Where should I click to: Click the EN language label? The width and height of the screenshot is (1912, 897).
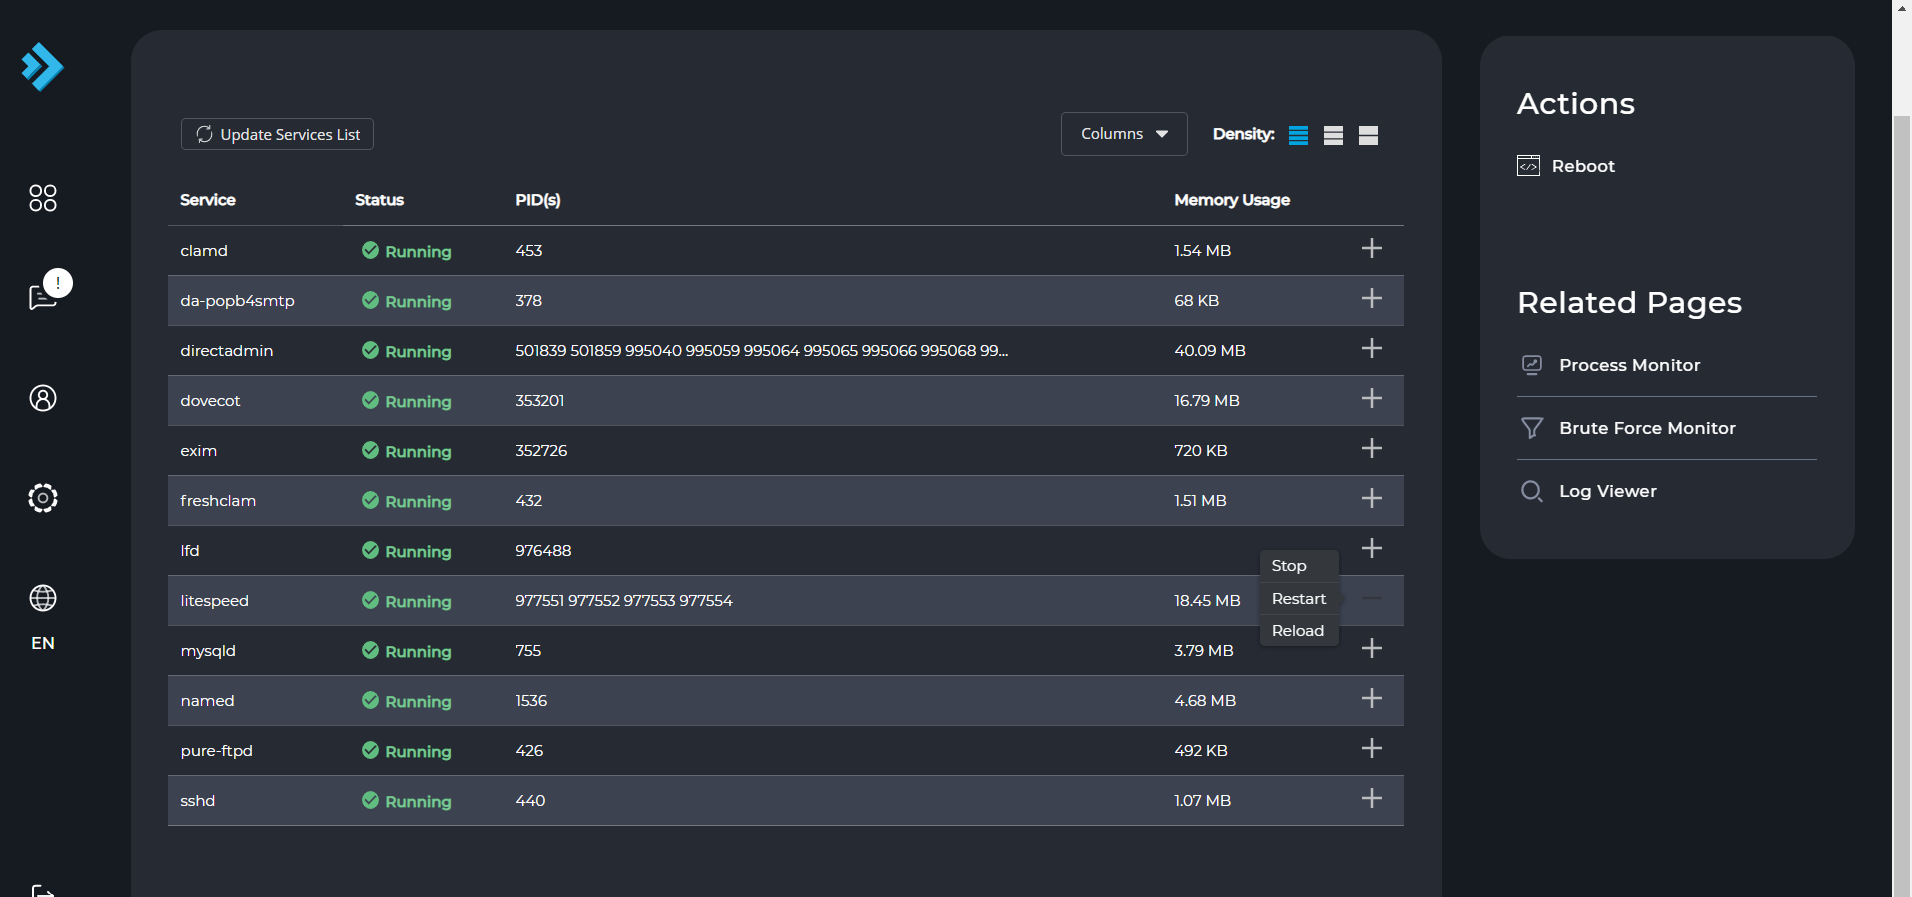click(x=43, y=643)
